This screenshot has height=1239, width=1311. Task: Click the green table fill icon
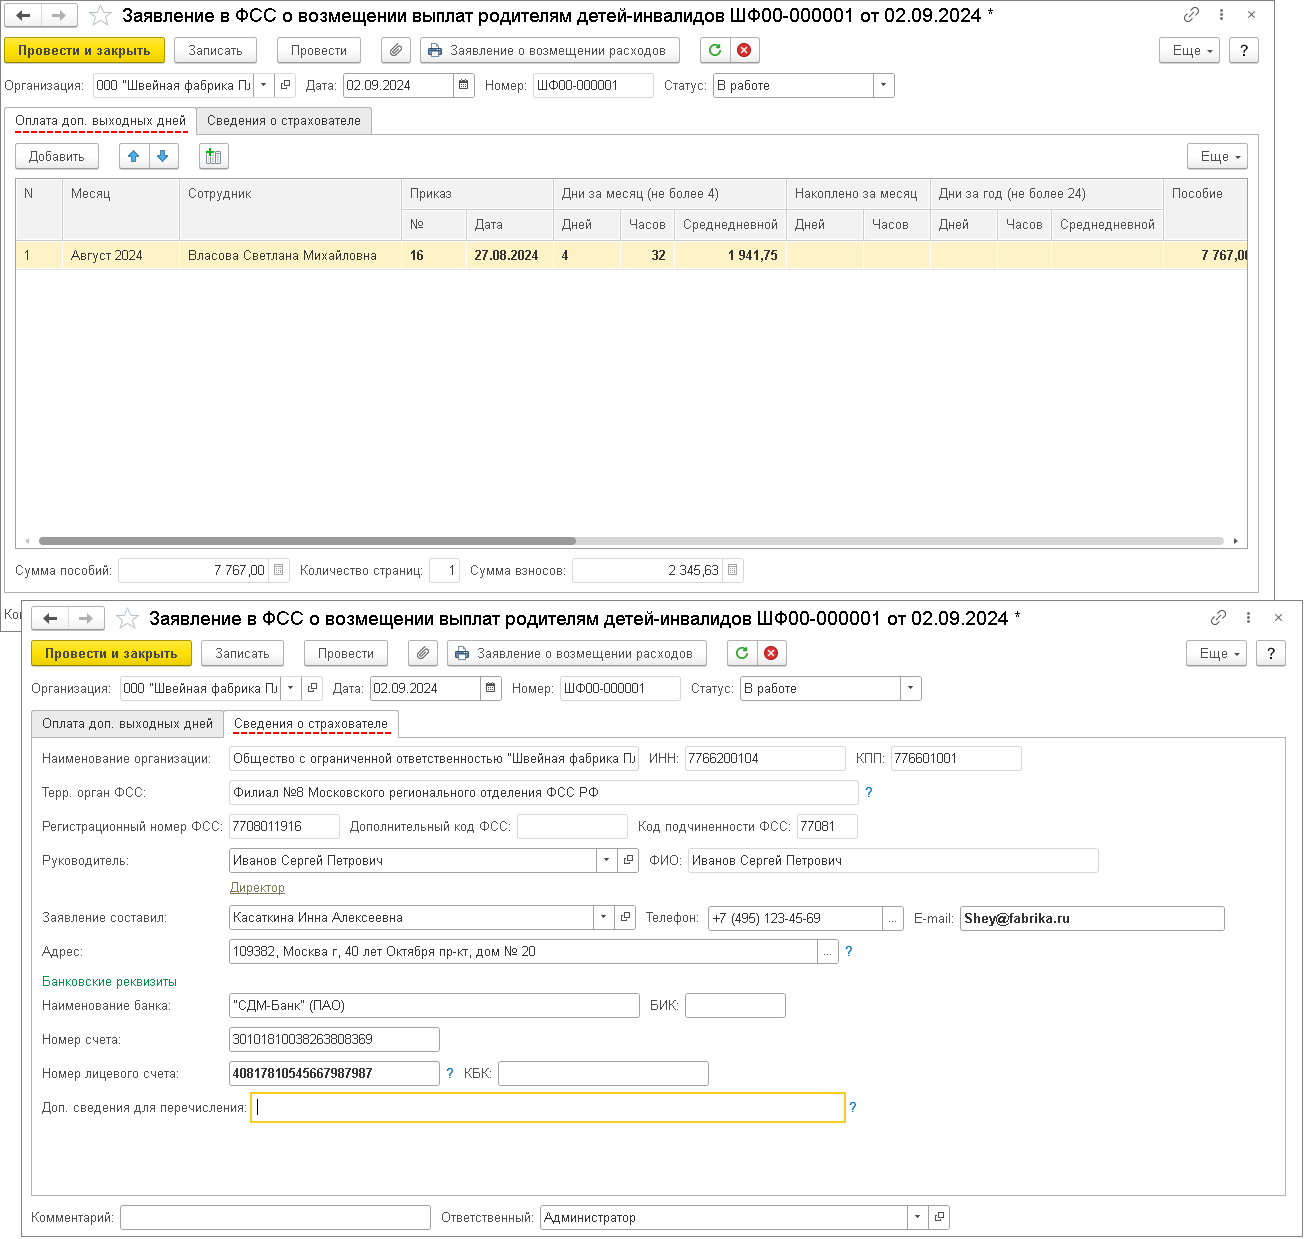point(213,156)
